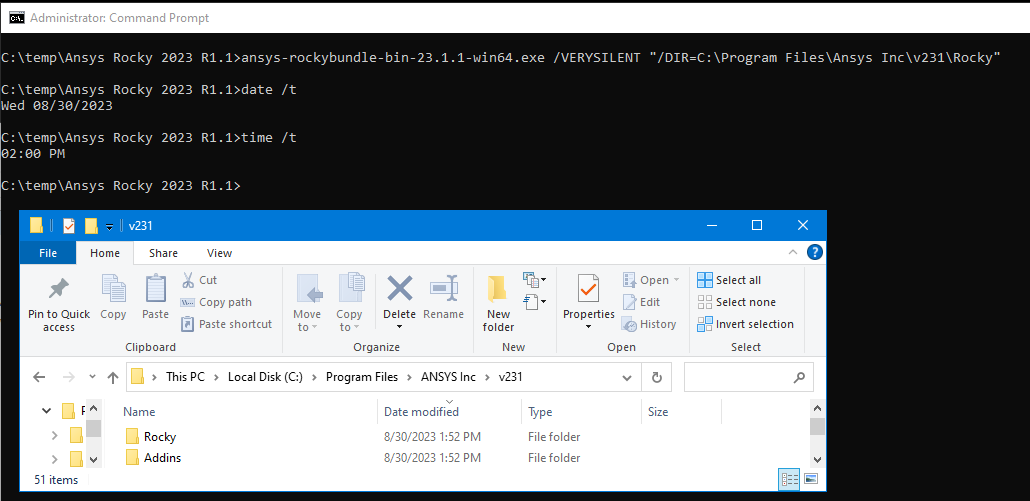Click Select none
This screenshot has height=501, width=1030.
[736, 302]
